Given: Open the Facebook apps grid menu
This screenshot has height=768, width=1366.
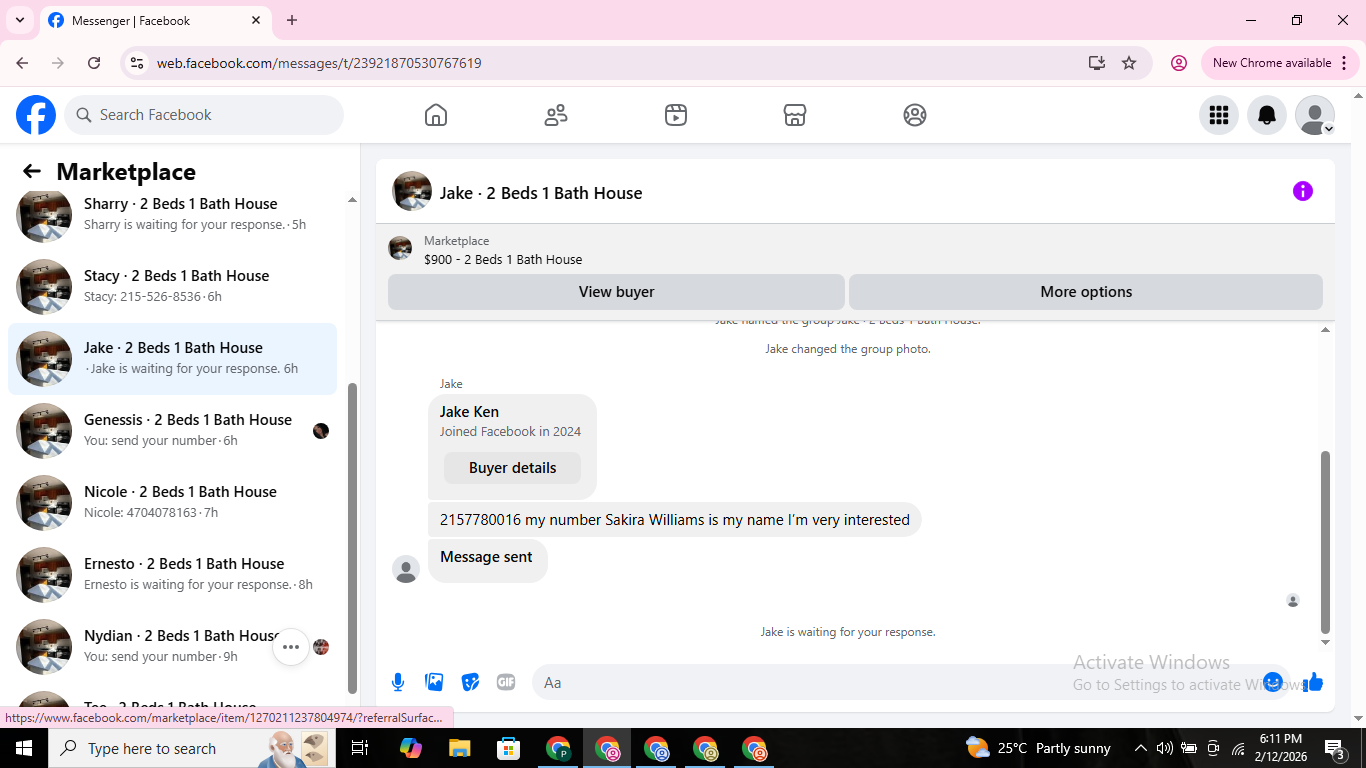Looking at the screenshot, I should click(1219, 115).
